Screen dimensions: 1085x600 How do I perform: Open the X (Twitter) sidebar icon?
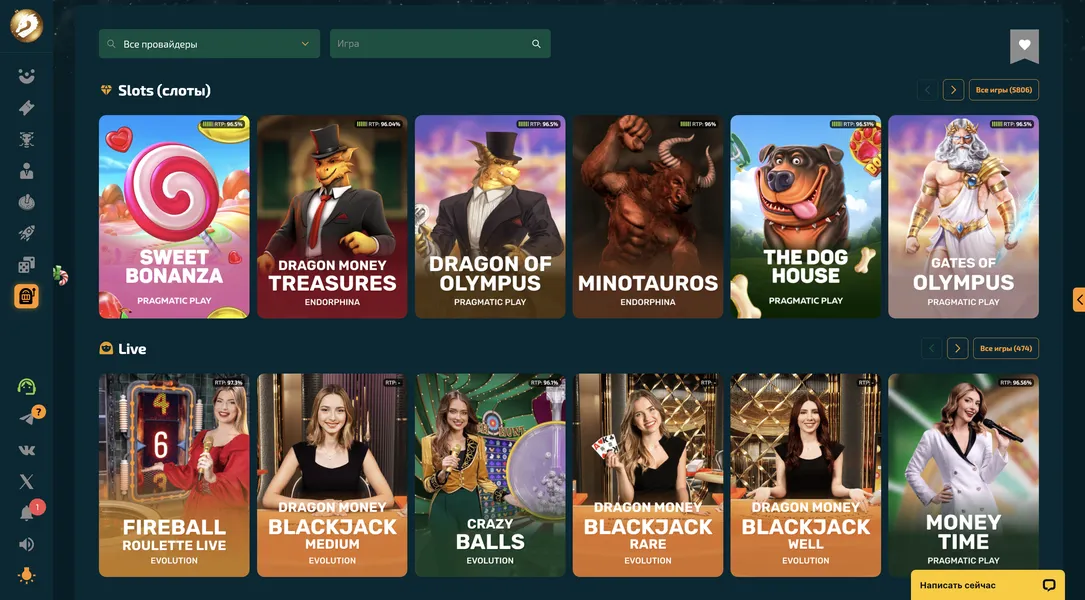tap(26, 482)
